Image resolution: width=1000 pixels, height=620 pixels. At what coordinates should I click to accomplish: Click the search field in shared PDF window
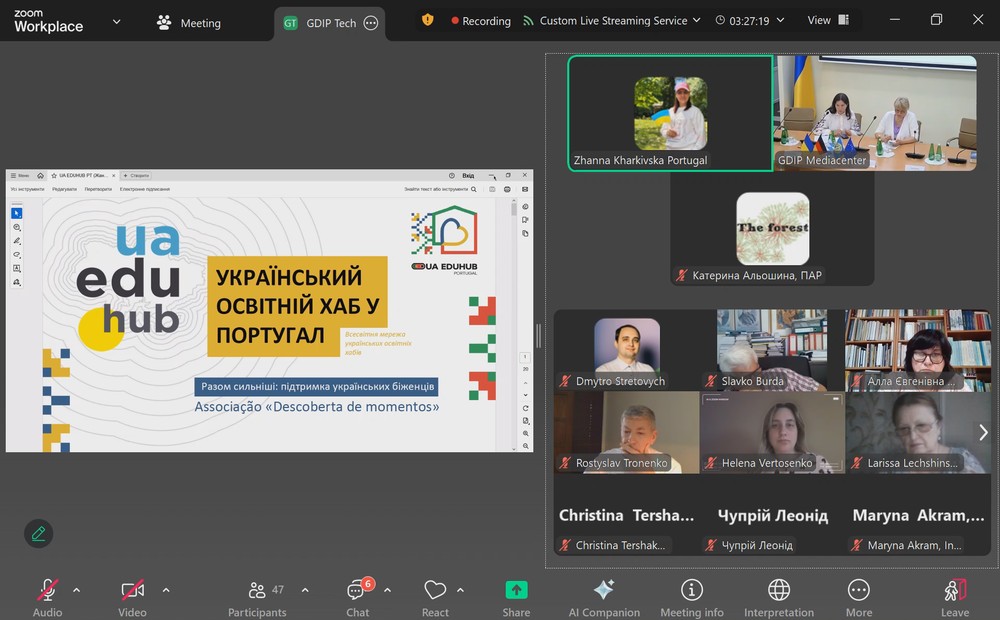click(x=440, y=189)
